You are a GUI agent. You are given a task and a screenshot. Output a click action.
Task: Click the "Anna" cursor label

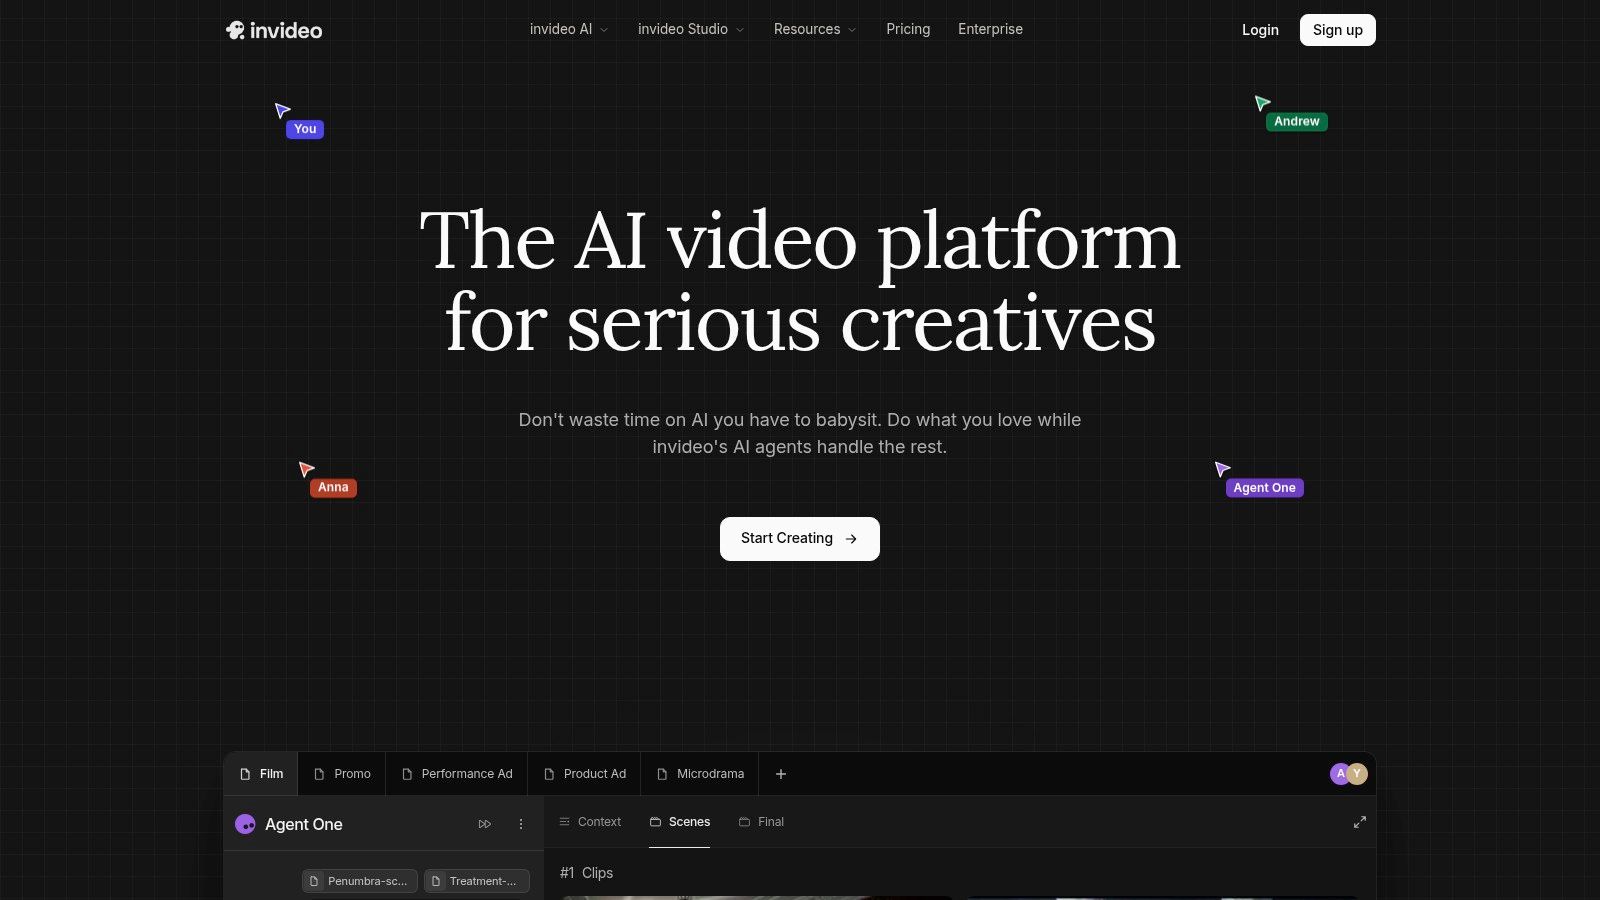333,488
